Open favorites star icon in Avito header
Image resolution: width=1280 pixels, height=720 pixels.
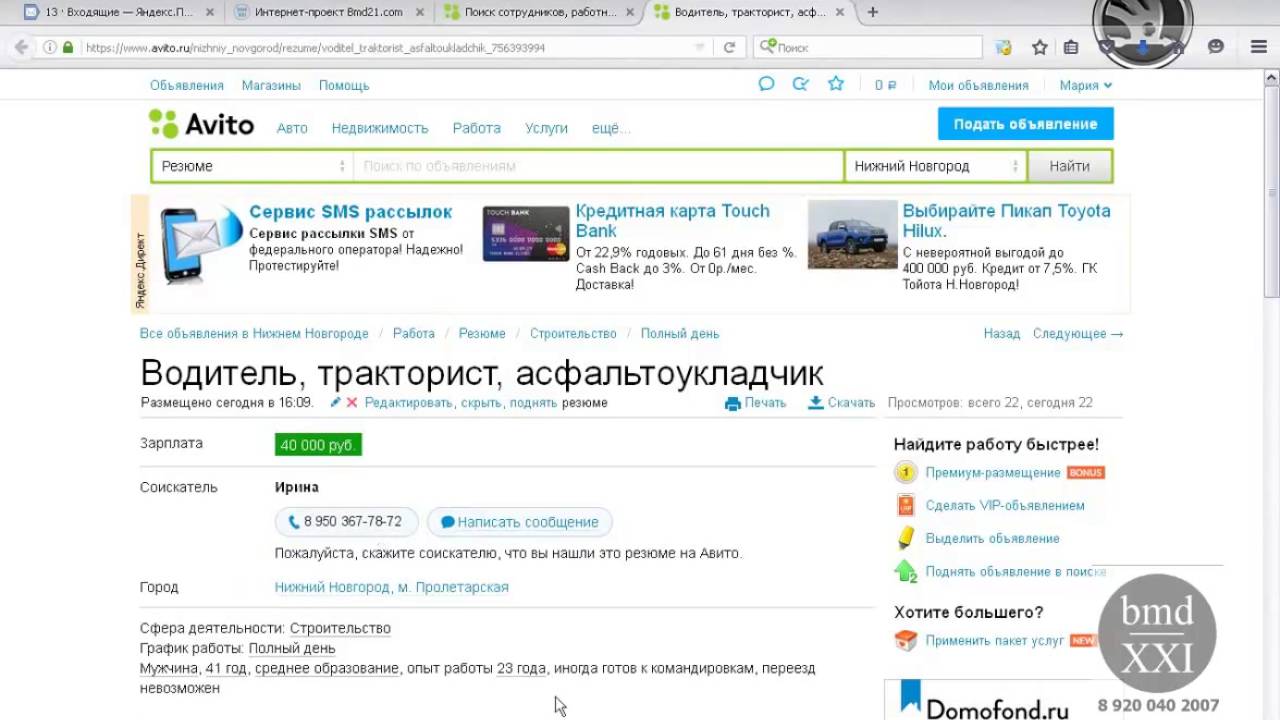tap(836, 84)
